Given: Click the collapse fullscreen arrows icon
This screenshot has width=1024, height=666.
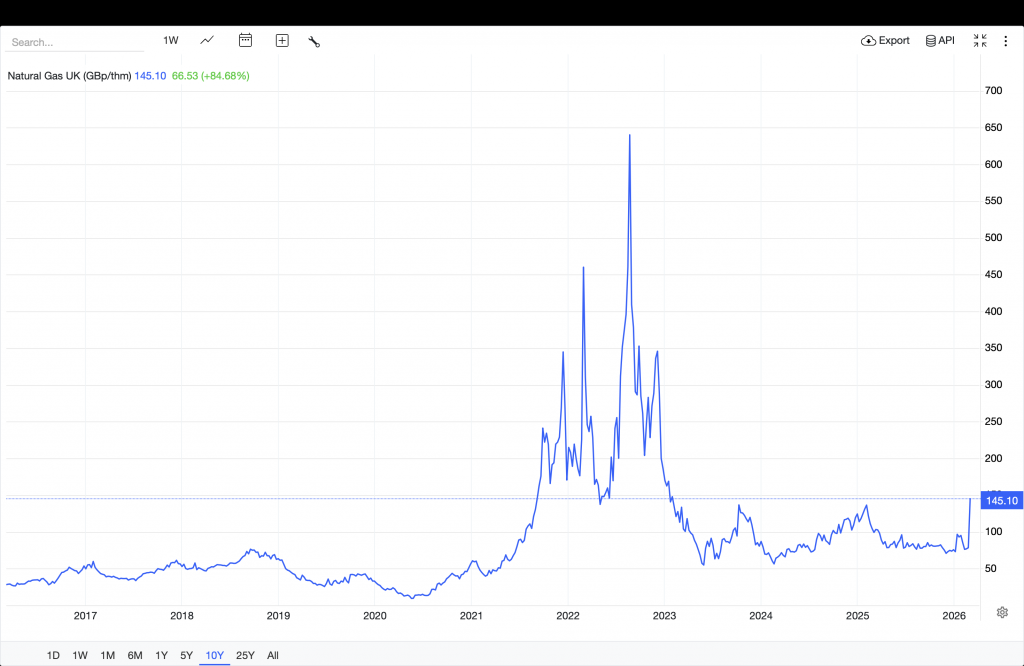Looking at the screenshot, I should tap(980, 41).
